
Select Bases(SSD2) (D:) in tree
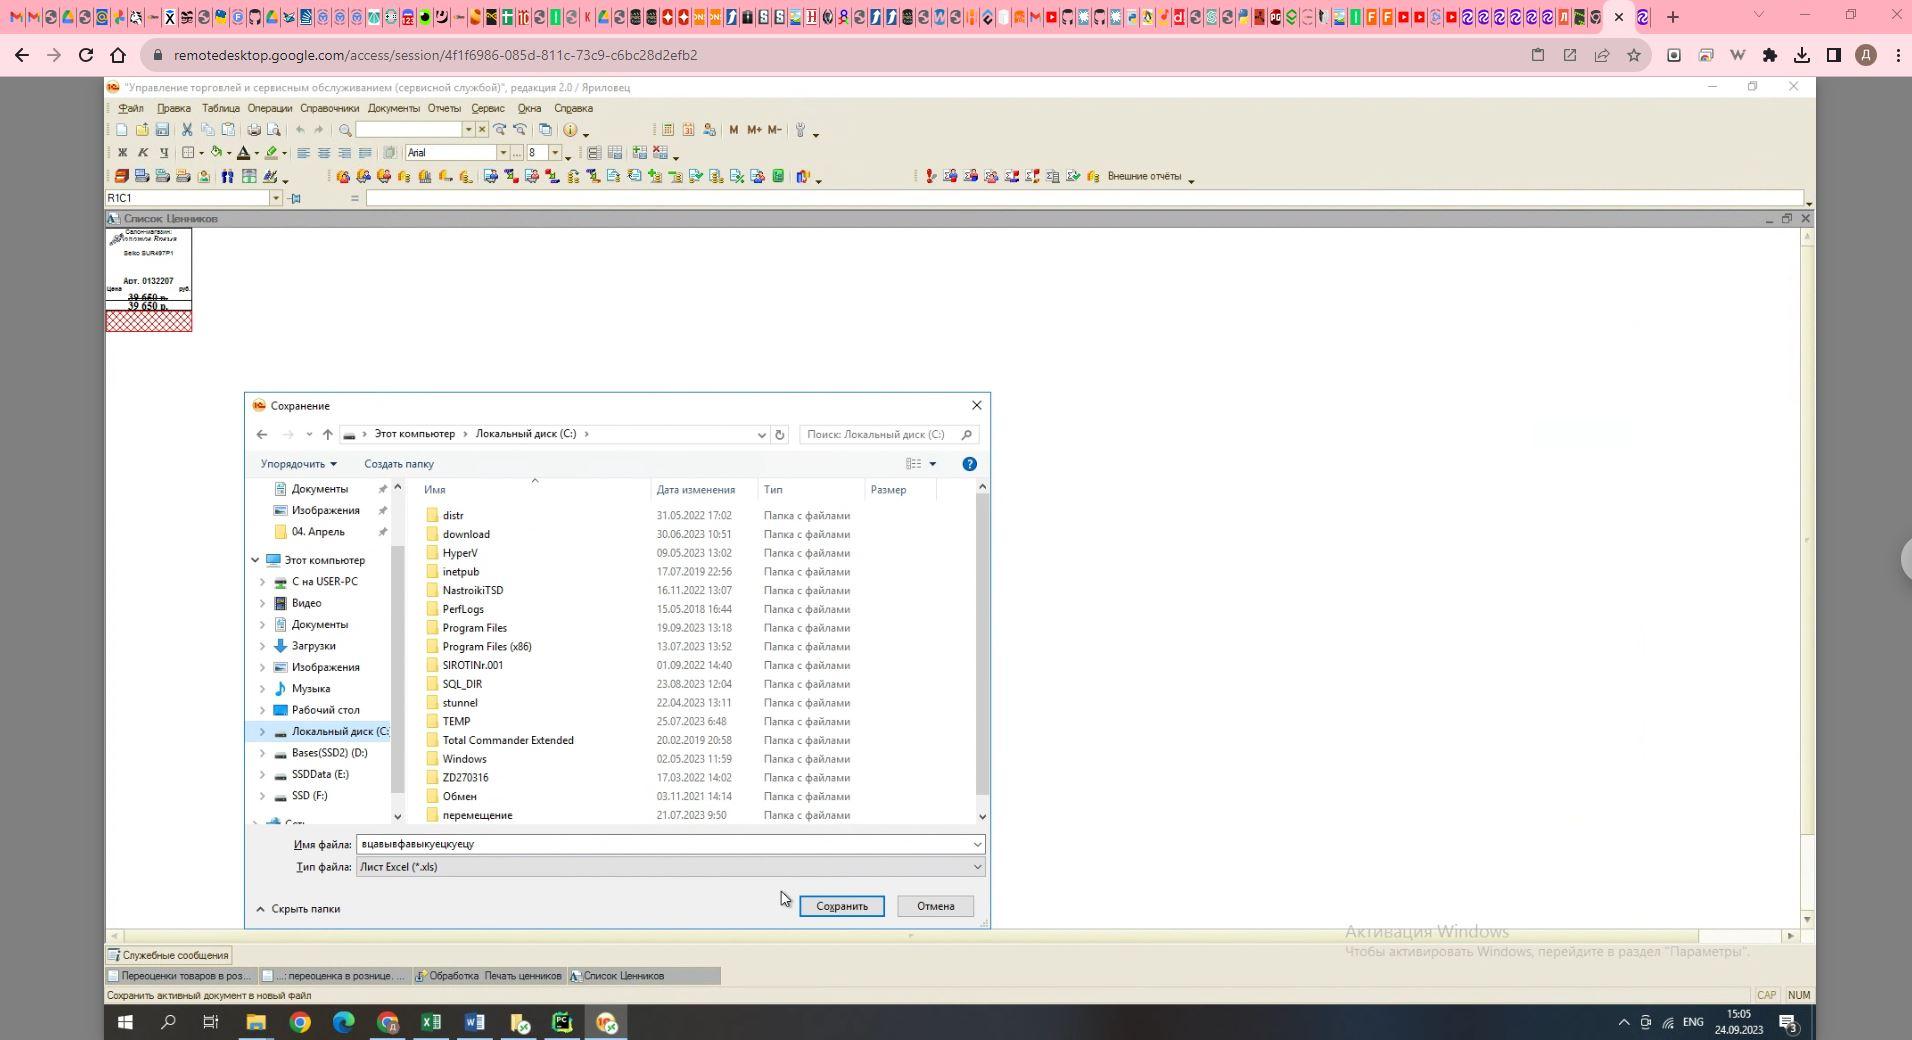click(x=329, y=753)
